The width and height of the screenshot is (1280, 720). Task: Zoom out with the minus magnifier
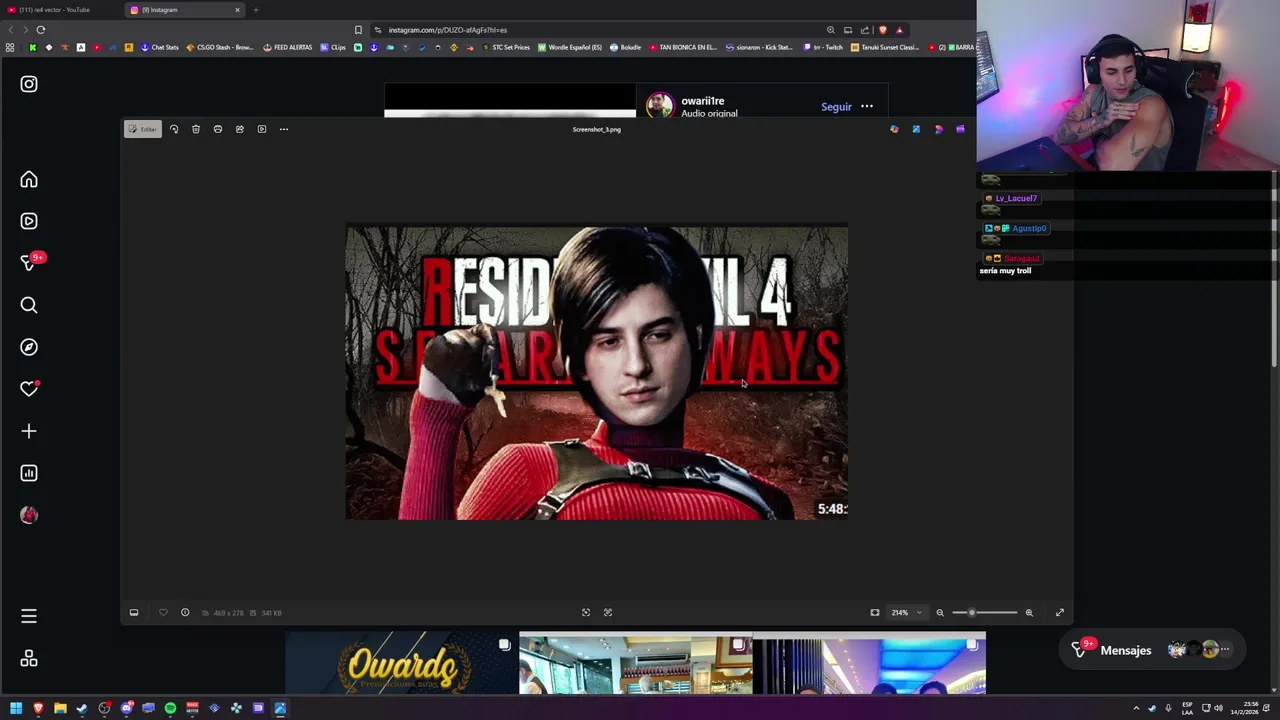tap(940, 612)
